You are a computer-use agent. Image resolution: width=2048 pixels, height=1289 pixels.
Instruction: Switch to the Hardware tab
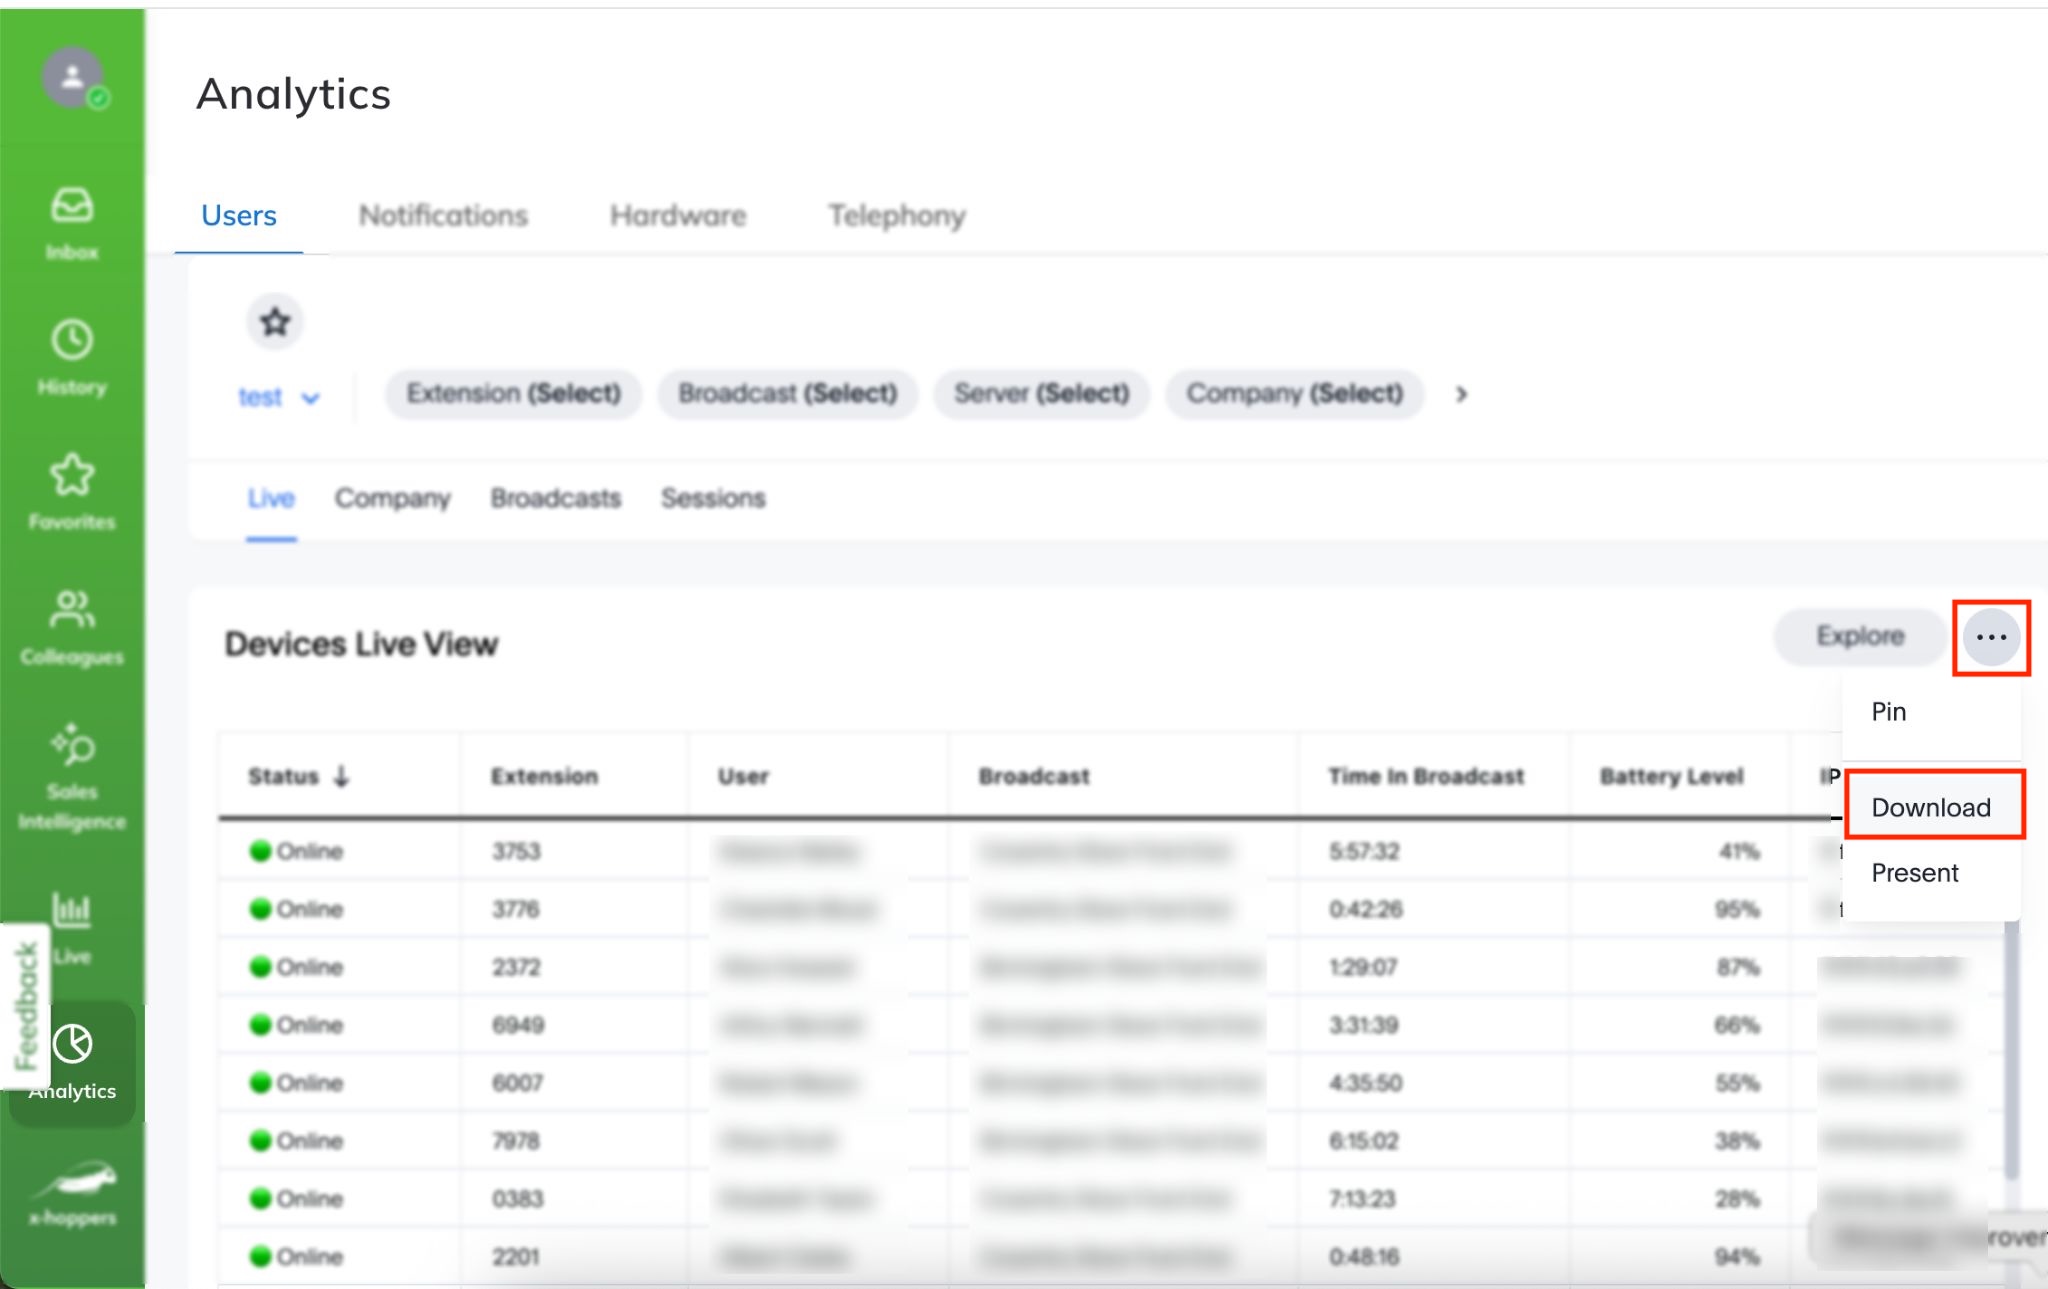(x=678, y=215)
